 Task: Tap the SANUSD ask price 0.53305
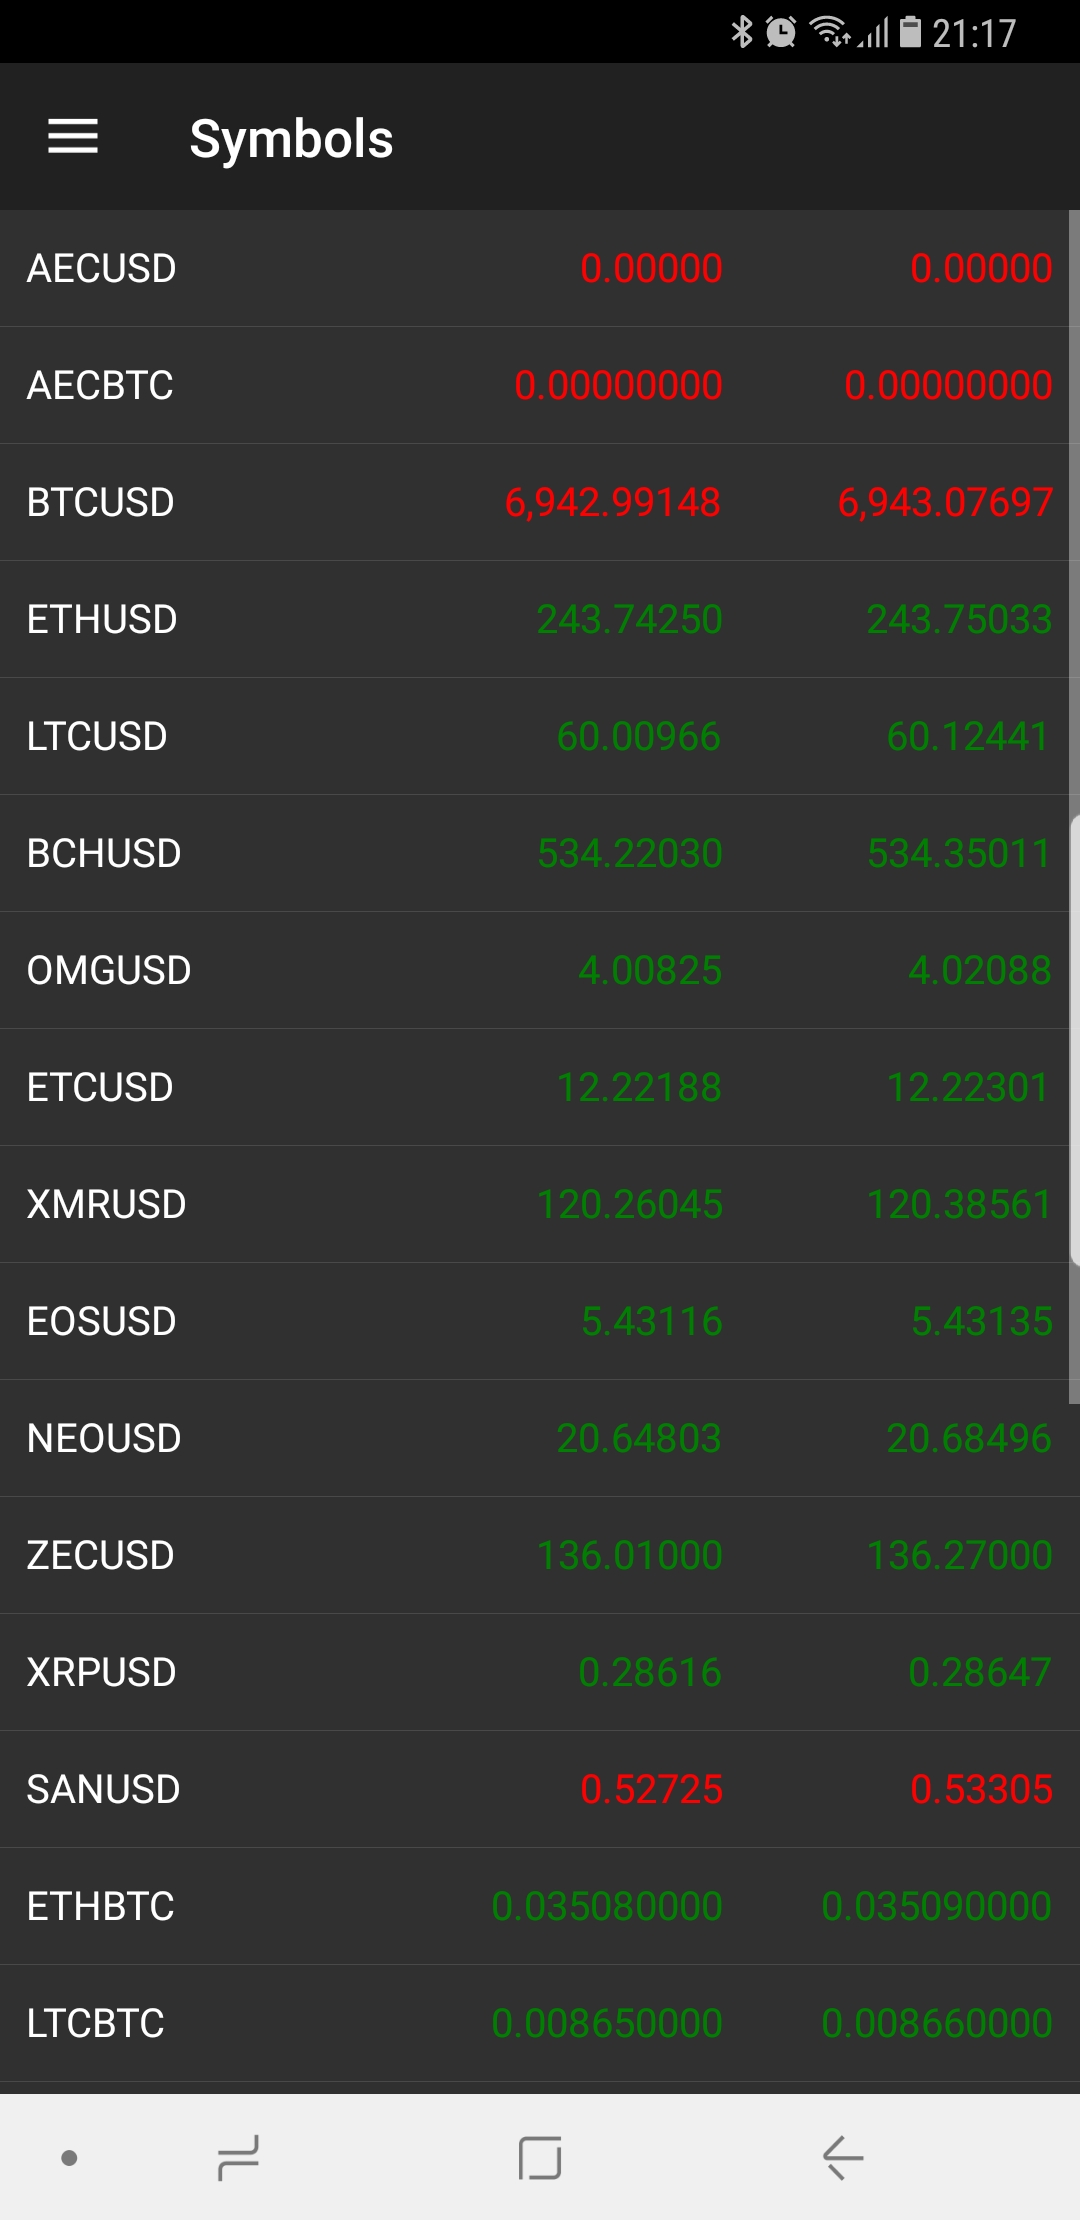point(981,1789)
